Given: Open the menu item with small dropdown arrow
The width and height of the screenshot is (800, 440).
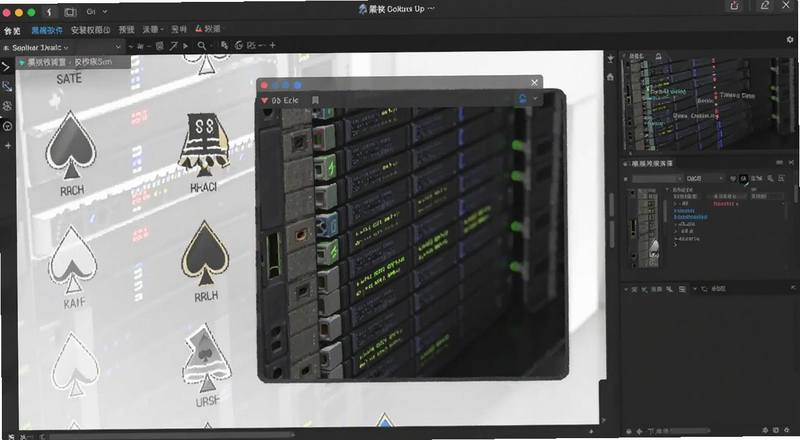Looking at the screenshot, I should [153, 30].
